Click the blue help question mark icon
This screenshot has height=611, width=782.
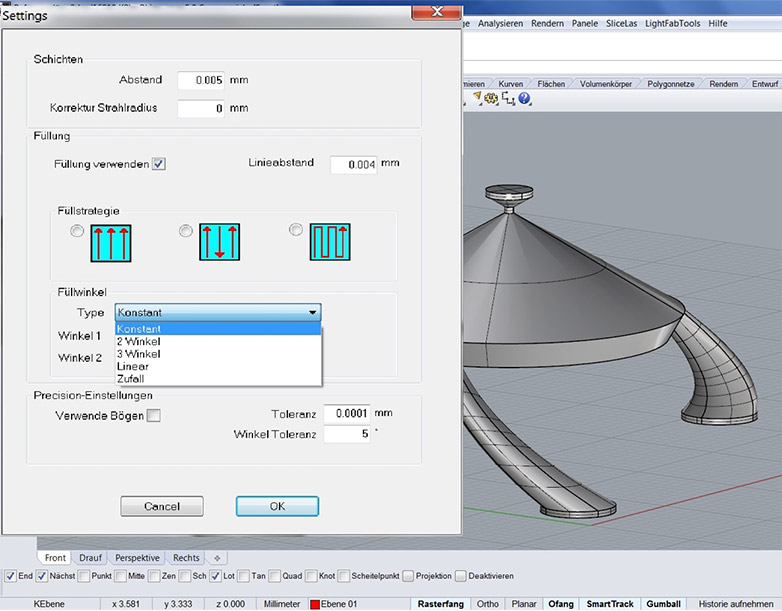coord(525,98)
